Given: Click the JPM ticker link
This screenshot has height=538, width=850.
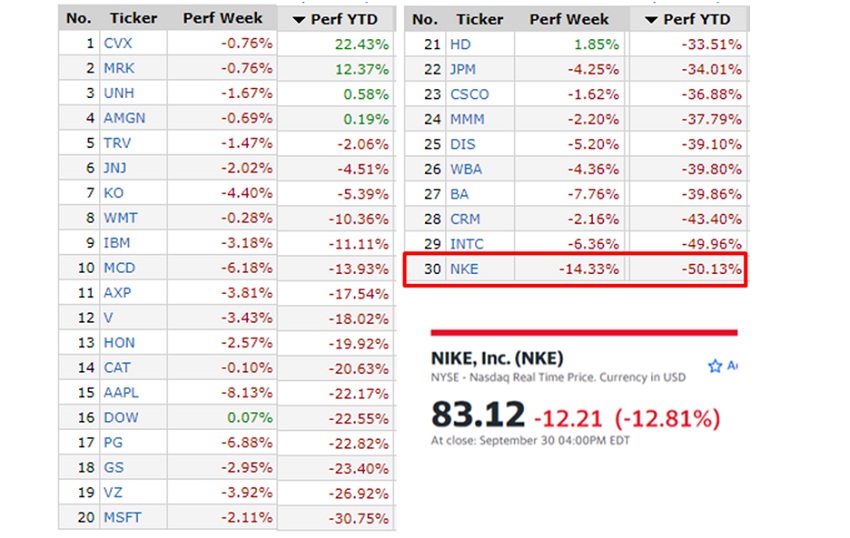Looking at the screenshot, I should (462, 69).
